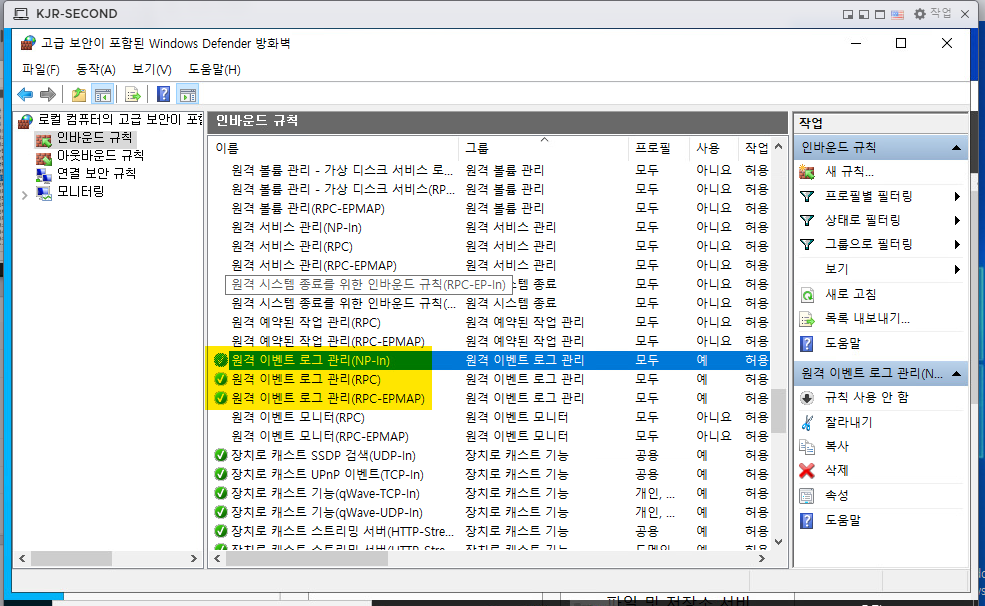
Task: Select the 원격 이벤트 로그 관리(NP-In) rule row
Action: (491, 360)
